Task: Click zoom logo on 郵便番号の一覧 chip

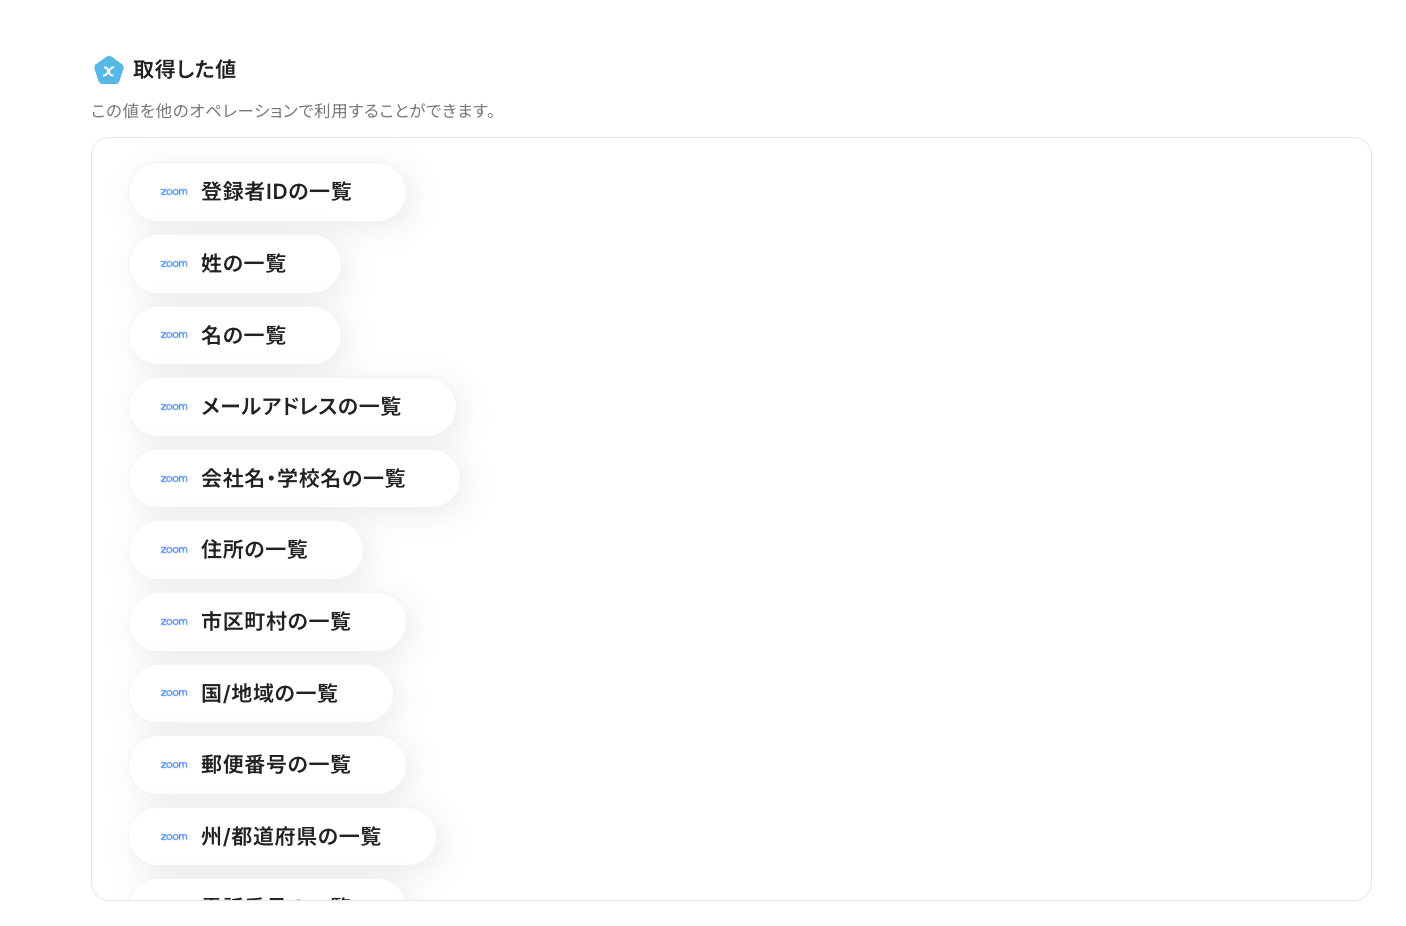Action: (174, 765)
